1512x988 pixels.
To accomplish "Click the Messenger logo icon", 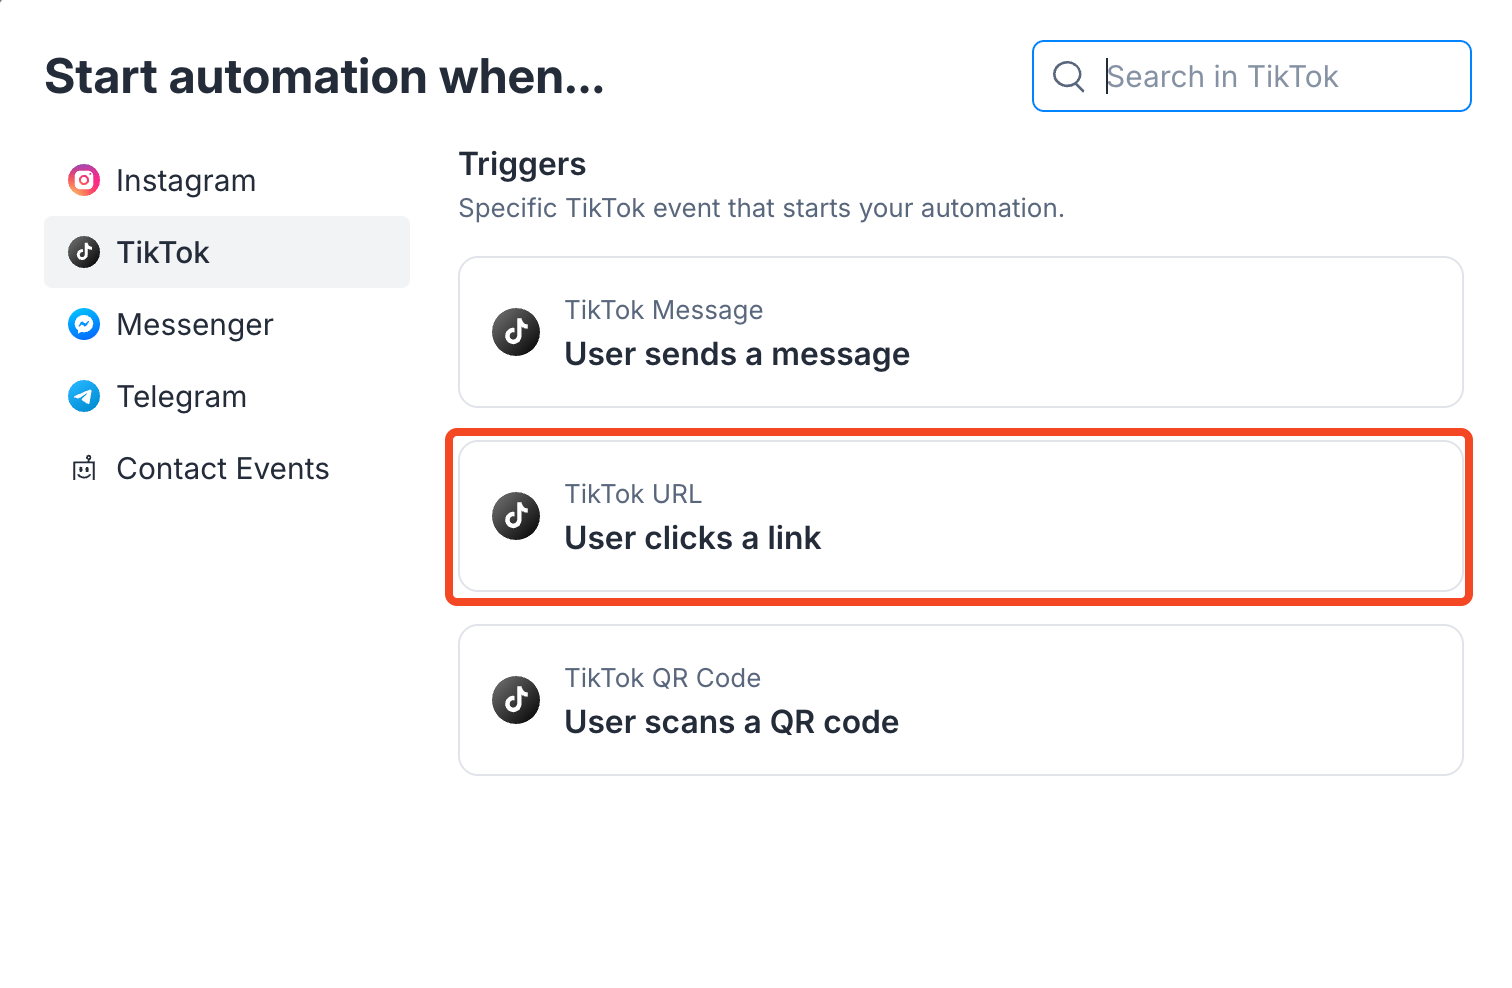I will click(84, 324).
